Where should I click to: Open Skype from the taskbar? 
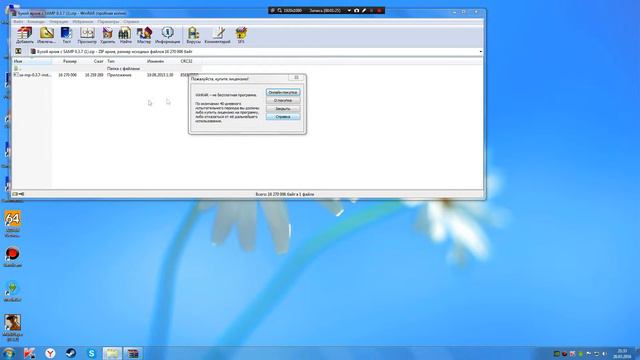91,353
